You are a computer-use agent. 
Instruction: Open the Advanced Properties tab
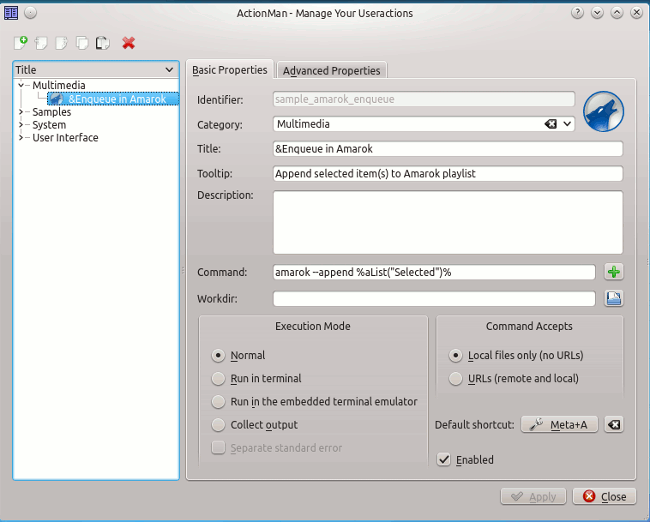[332, 71]
